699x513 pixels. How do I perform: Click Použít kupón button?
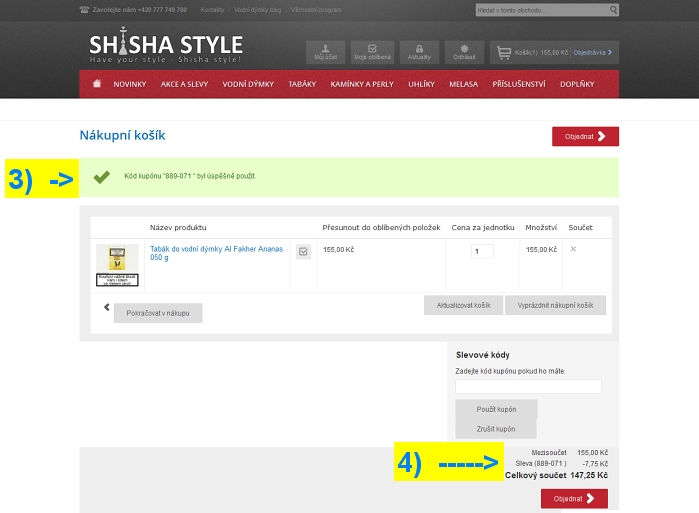(x=496, y=409)
